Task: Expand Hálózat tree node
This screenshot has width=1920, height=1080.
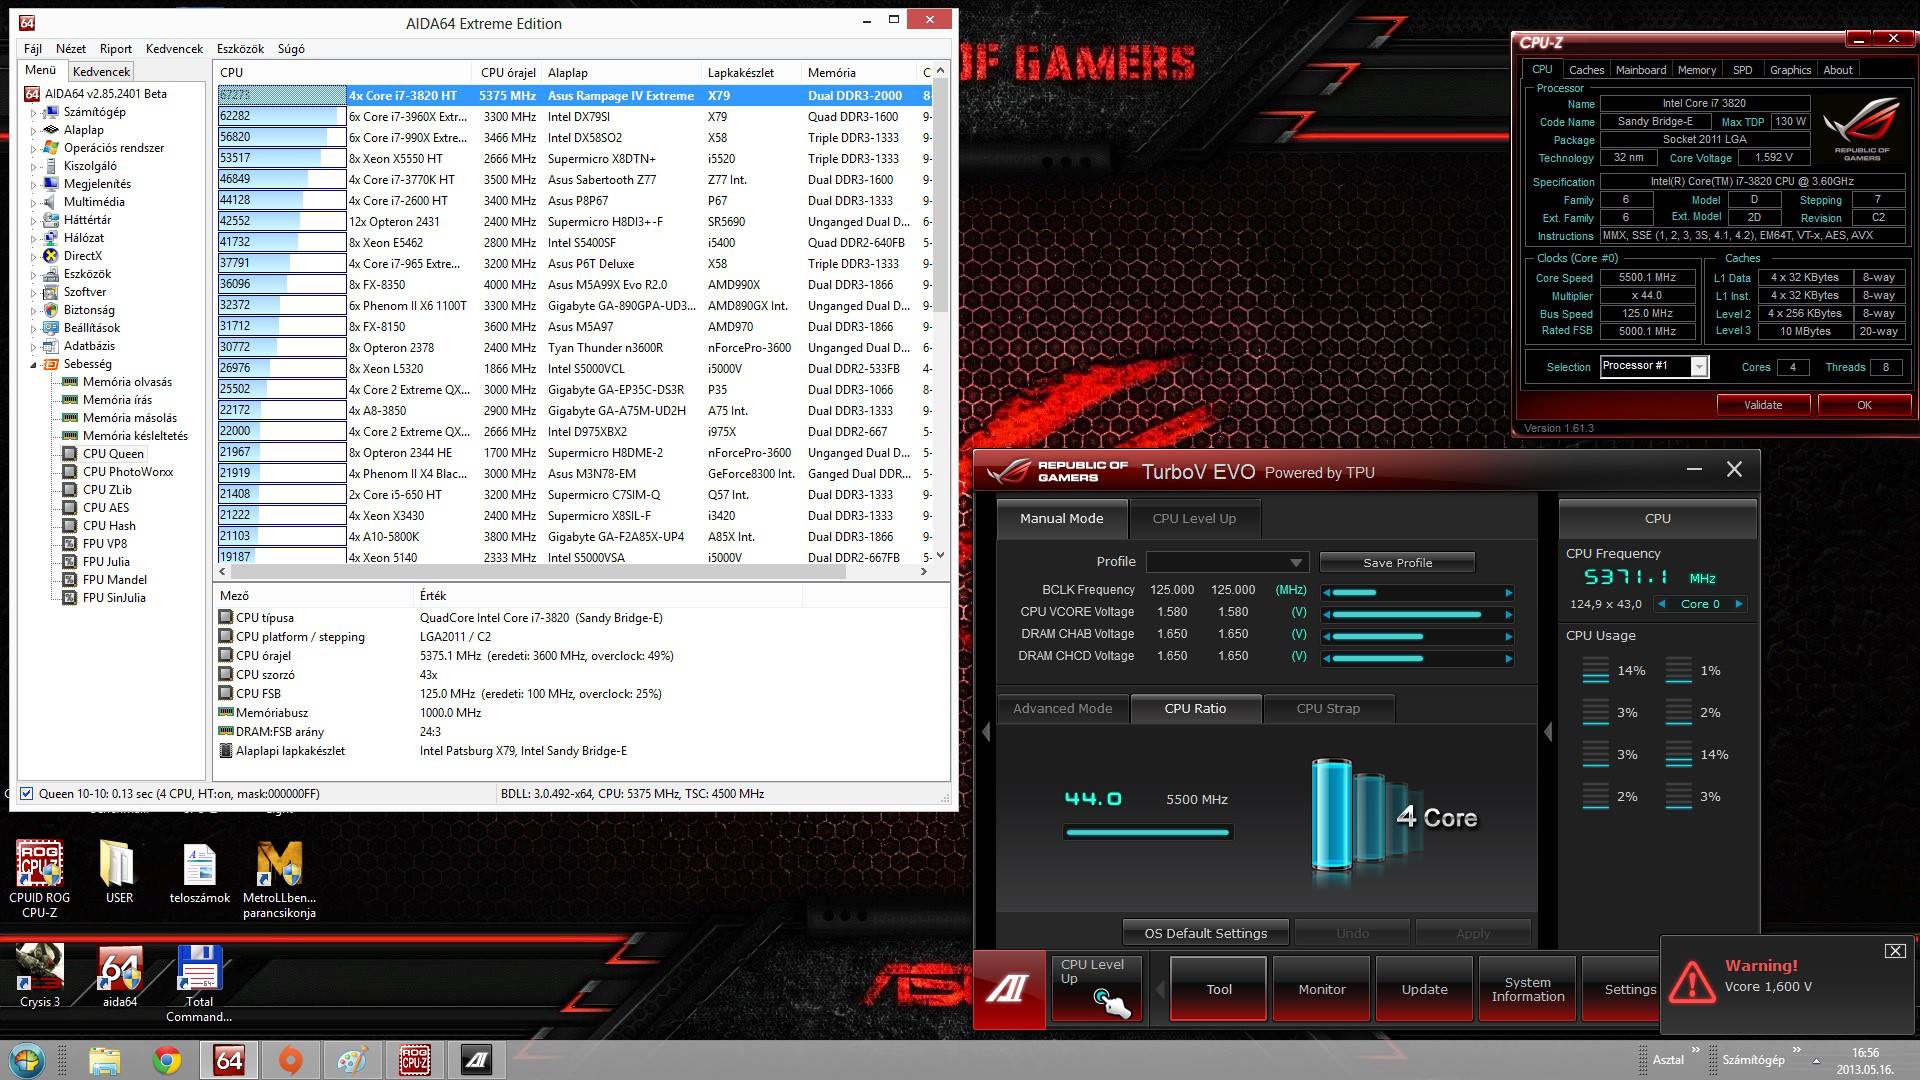Action: click(33, 238)
